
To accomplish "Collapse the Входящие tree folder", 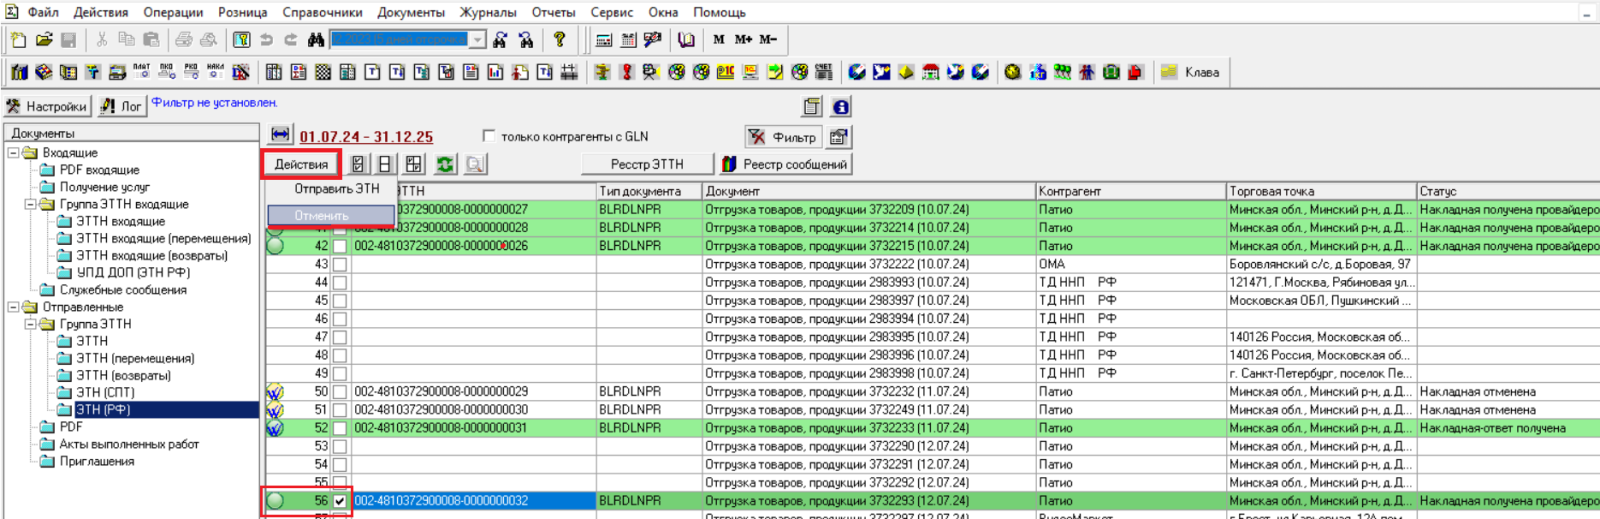I will pos(14,153).
